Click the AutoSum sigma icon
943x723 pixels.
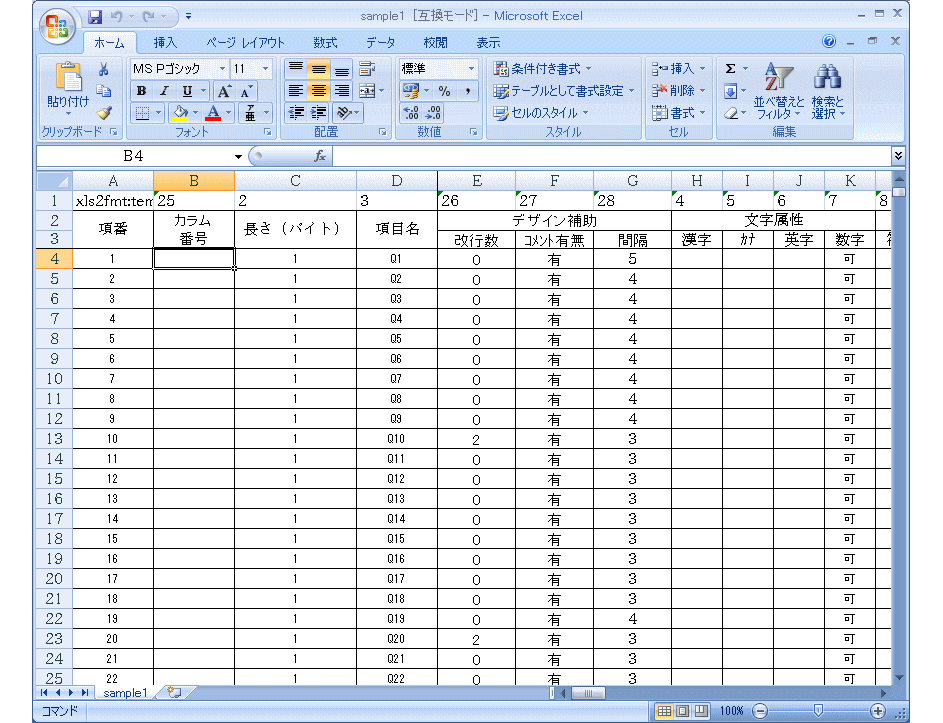click(x=730, y=69)
